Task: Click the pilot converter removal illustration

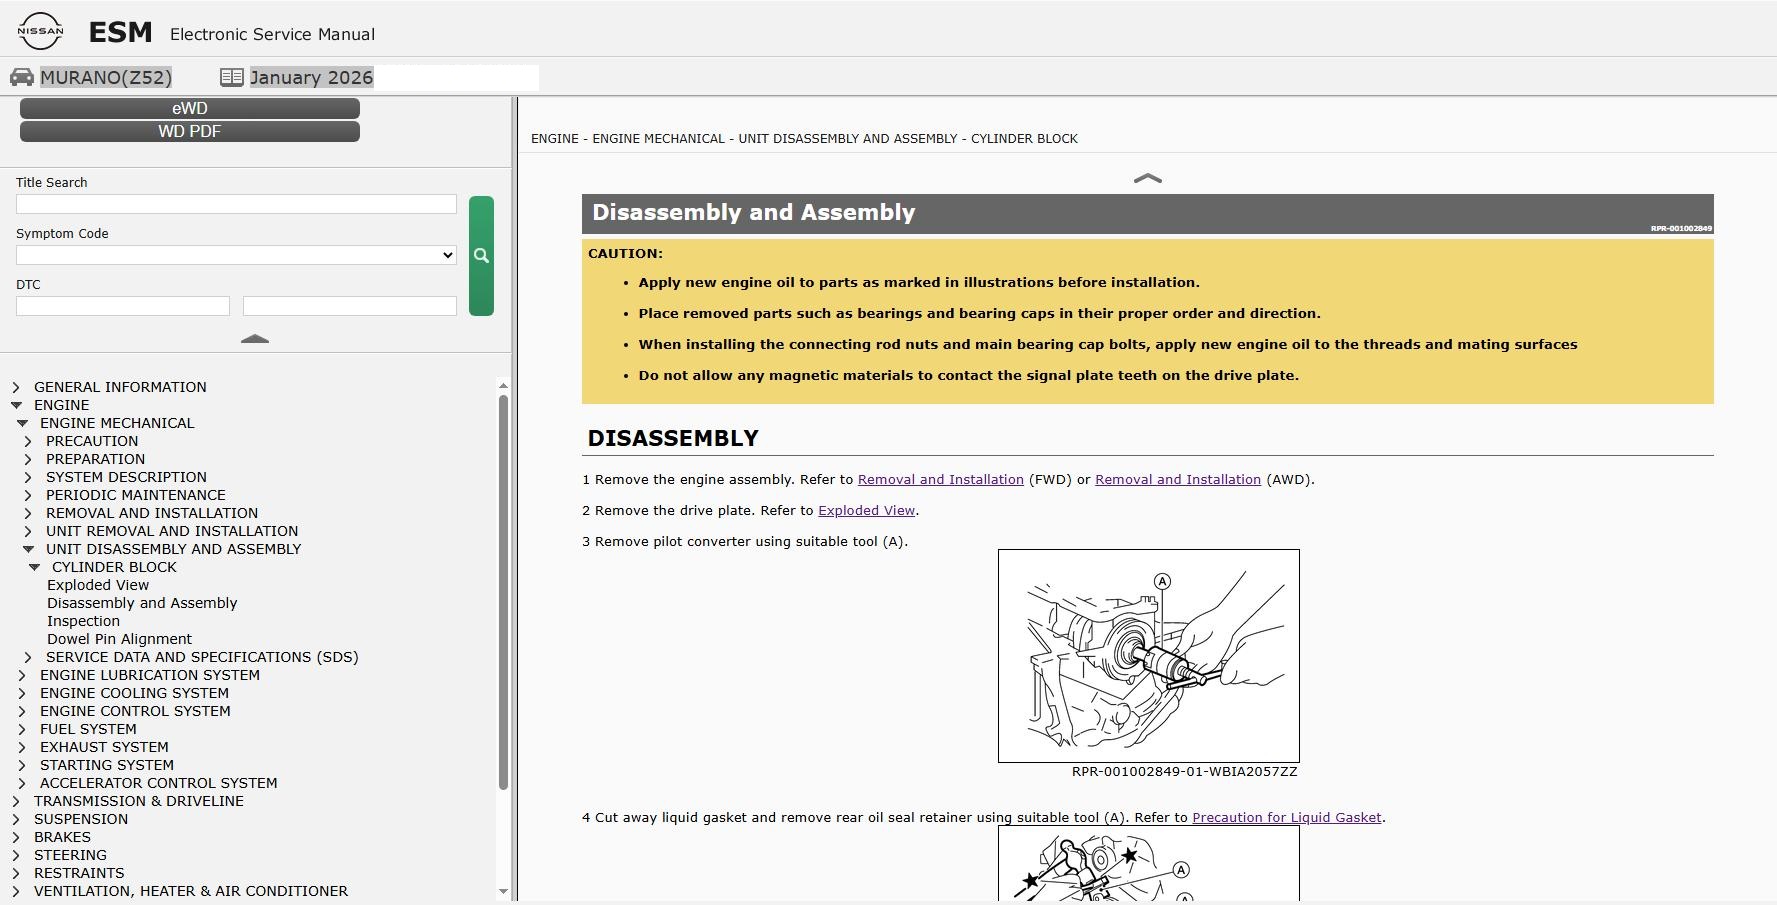Action: (x=1149, y=656)
